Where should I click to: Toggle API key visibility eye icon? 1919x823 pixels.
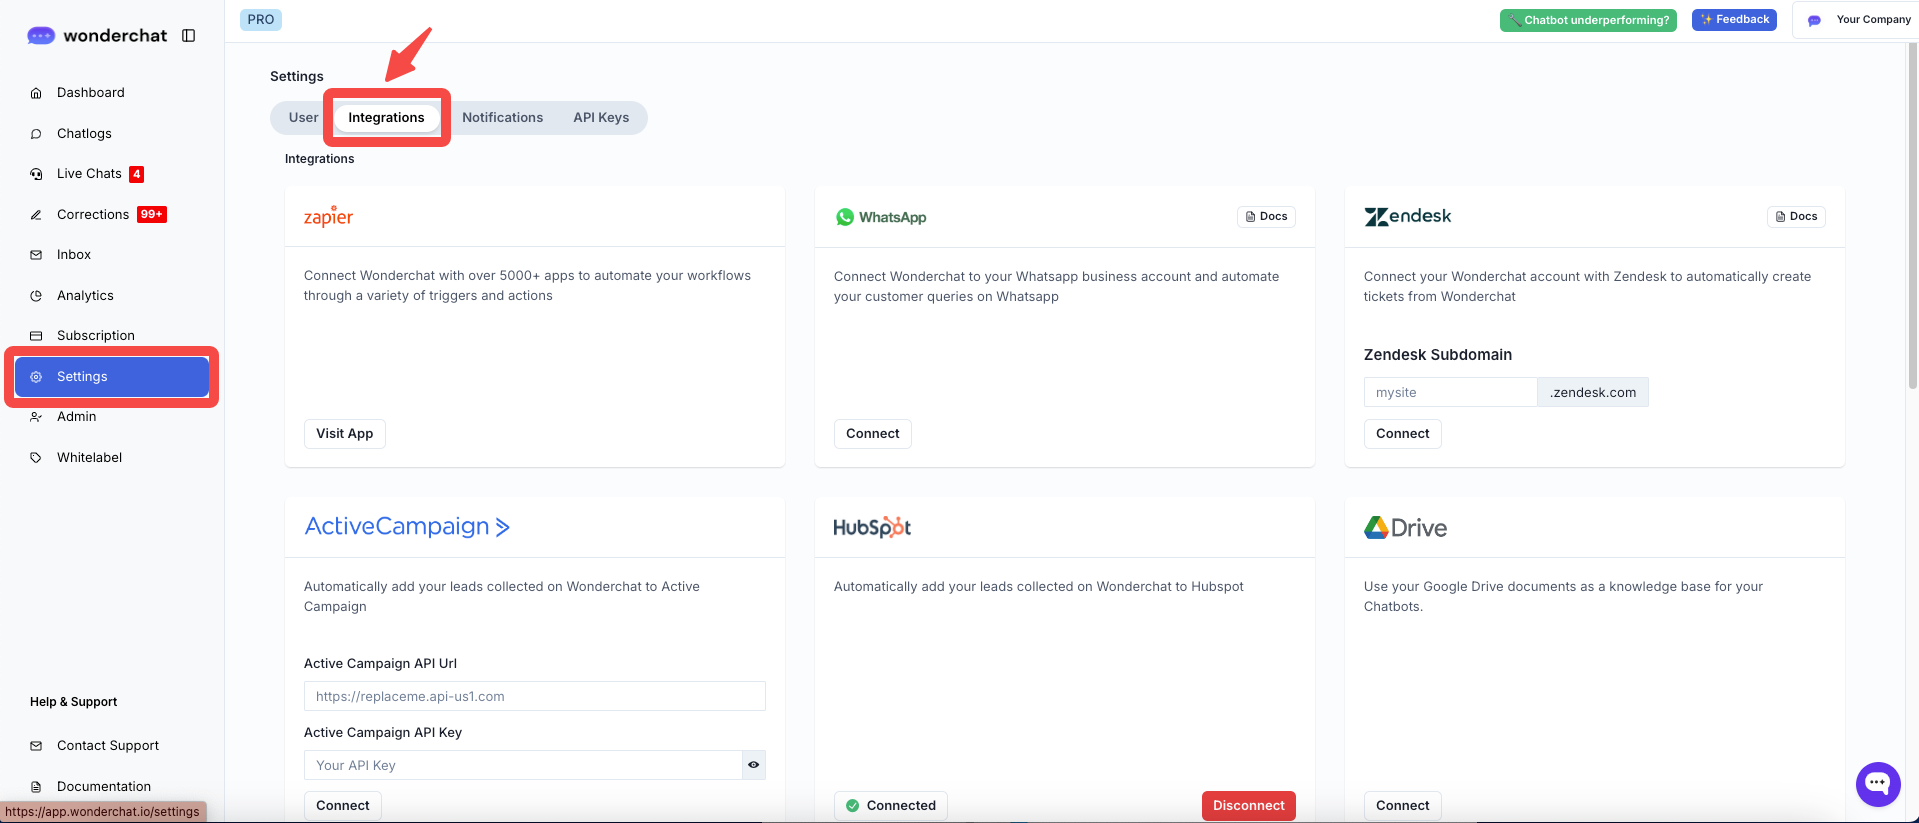click(754, 765)
